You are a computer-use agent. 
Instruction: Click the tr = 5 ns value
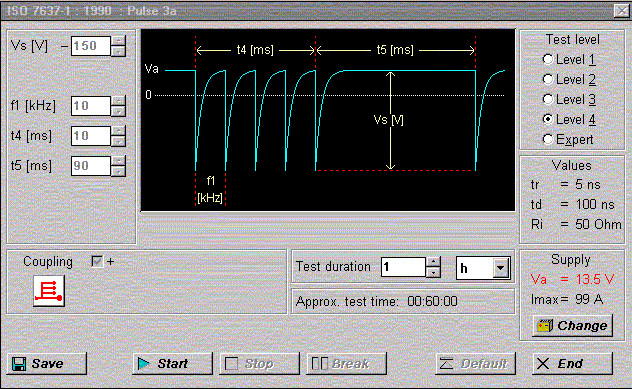click(x=565, y=185)
